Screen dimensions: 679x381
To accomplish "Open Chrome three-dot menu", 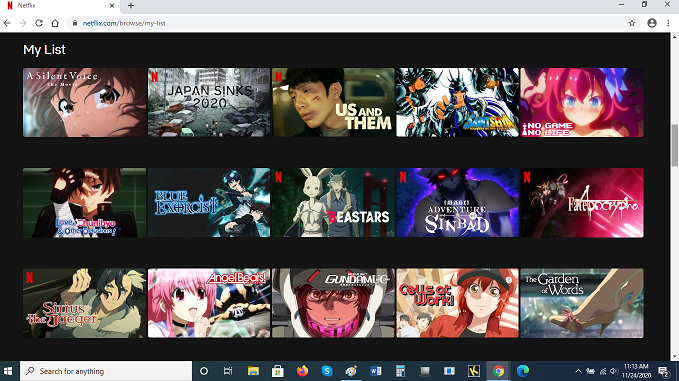I will tap(668, 23).
